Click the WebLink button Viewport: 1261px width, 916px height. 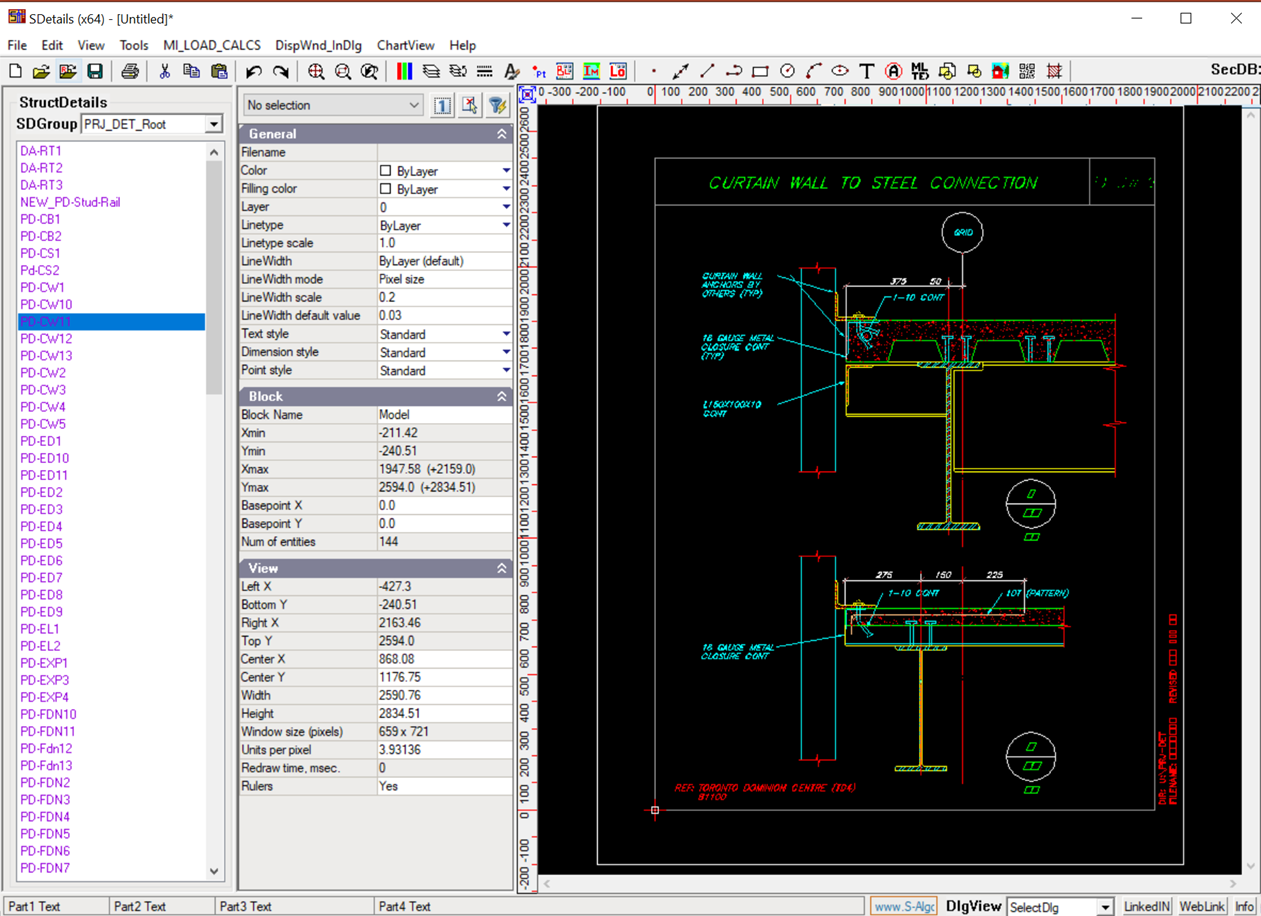click(x=1201, y=906)
